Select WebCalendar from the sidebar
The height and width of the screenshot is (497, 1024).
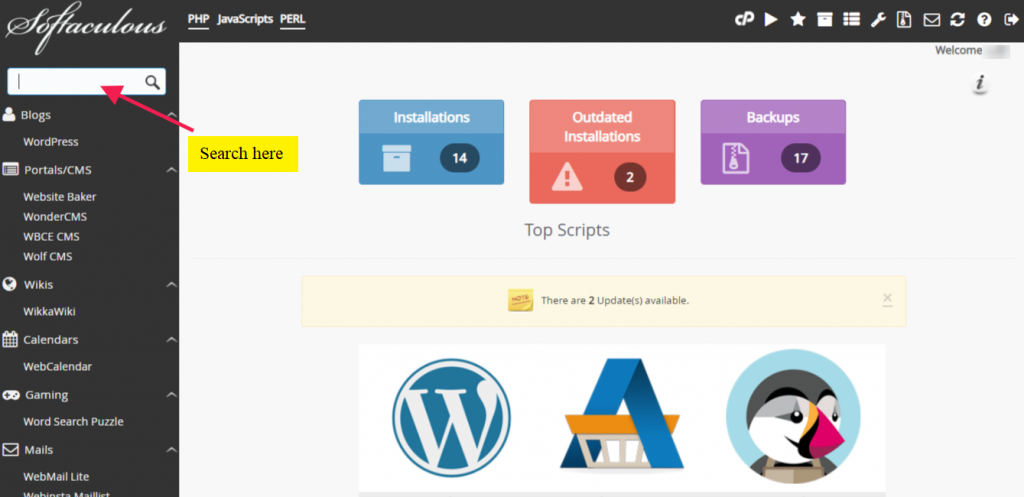pyautogui.click(x=57, y=366)
